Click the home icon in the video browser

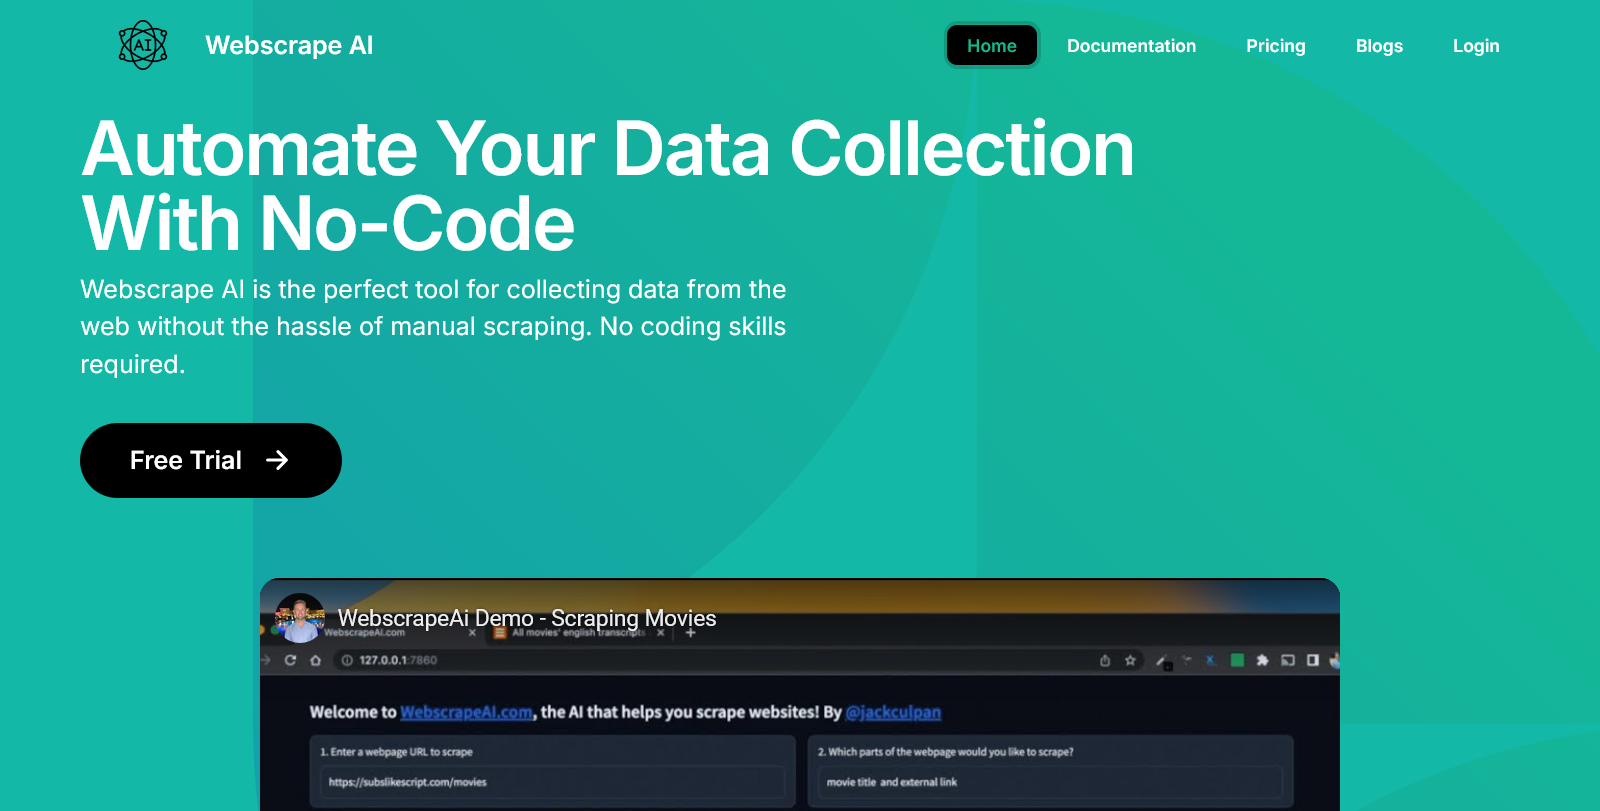coord(316,660)
